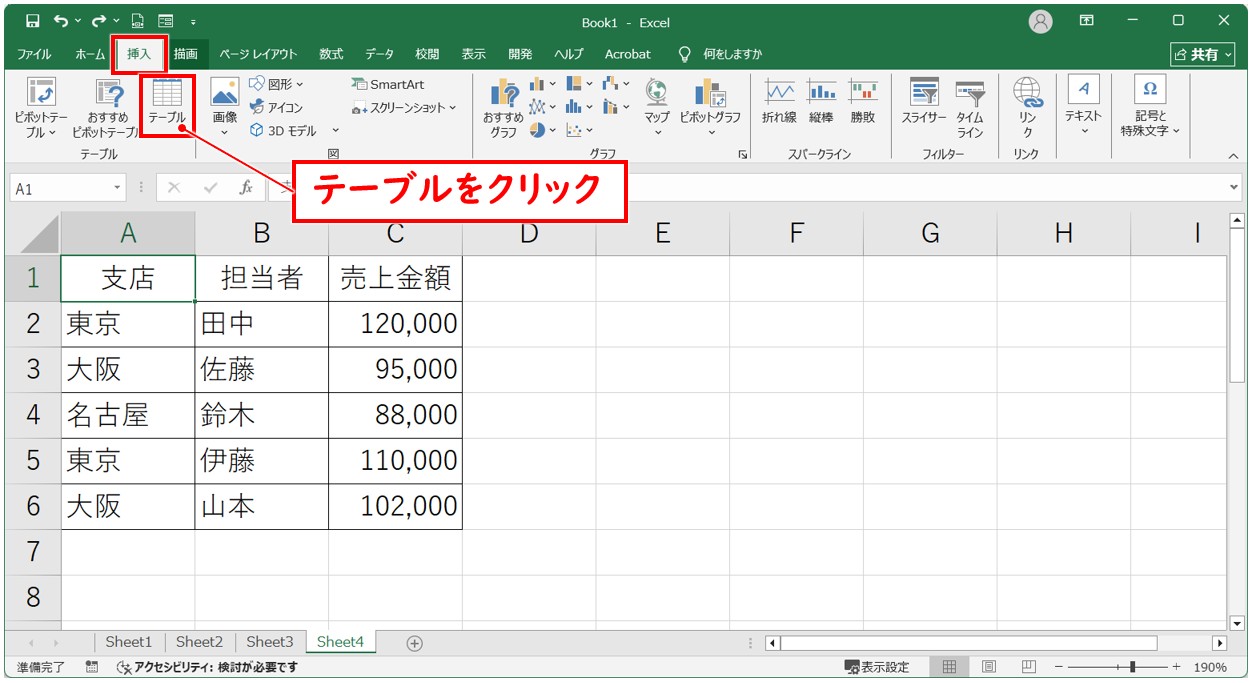
Task: Click the SmartArt button
Action: coord(388,84)
